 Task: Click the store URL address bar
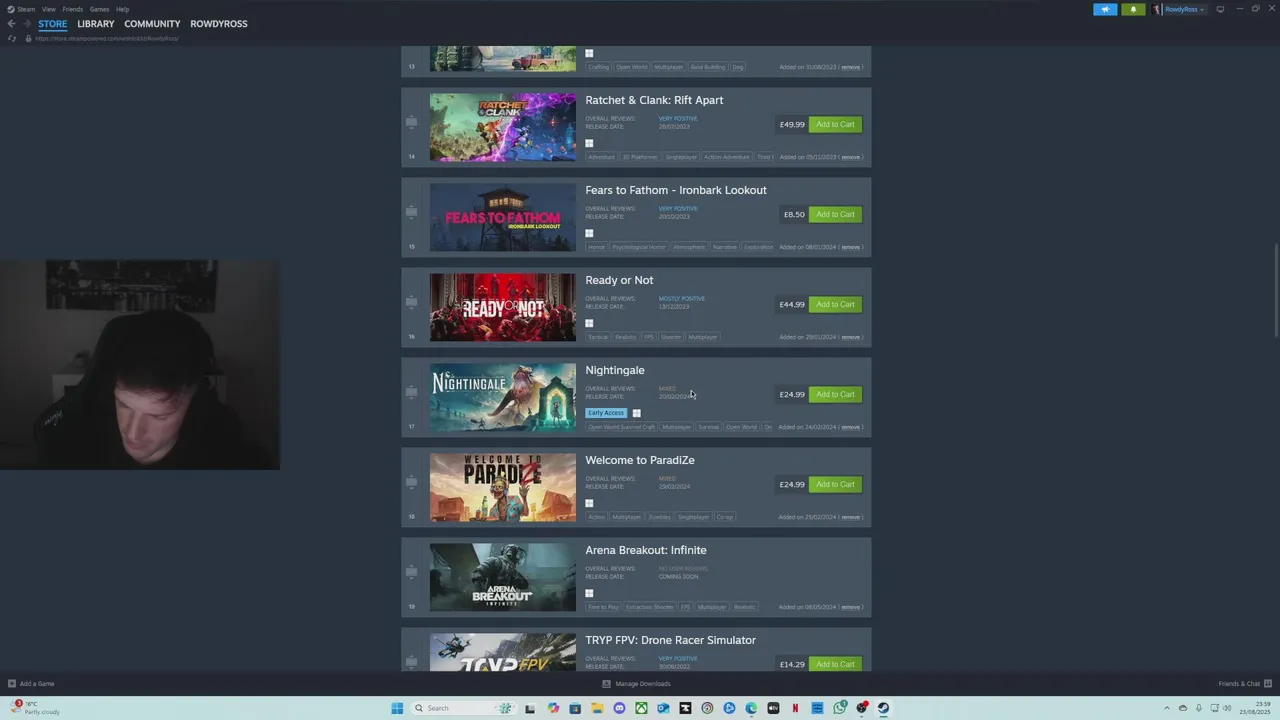point(107,38)
